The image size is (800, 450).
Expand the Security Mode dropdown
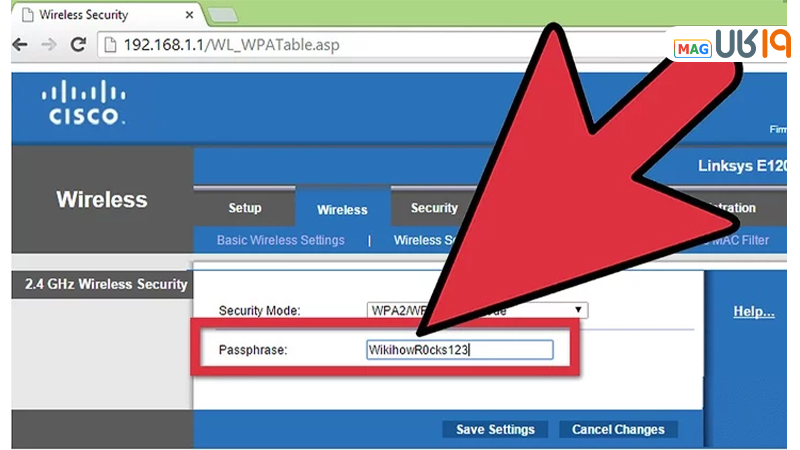pyautogui.click(x=579, y=310)
